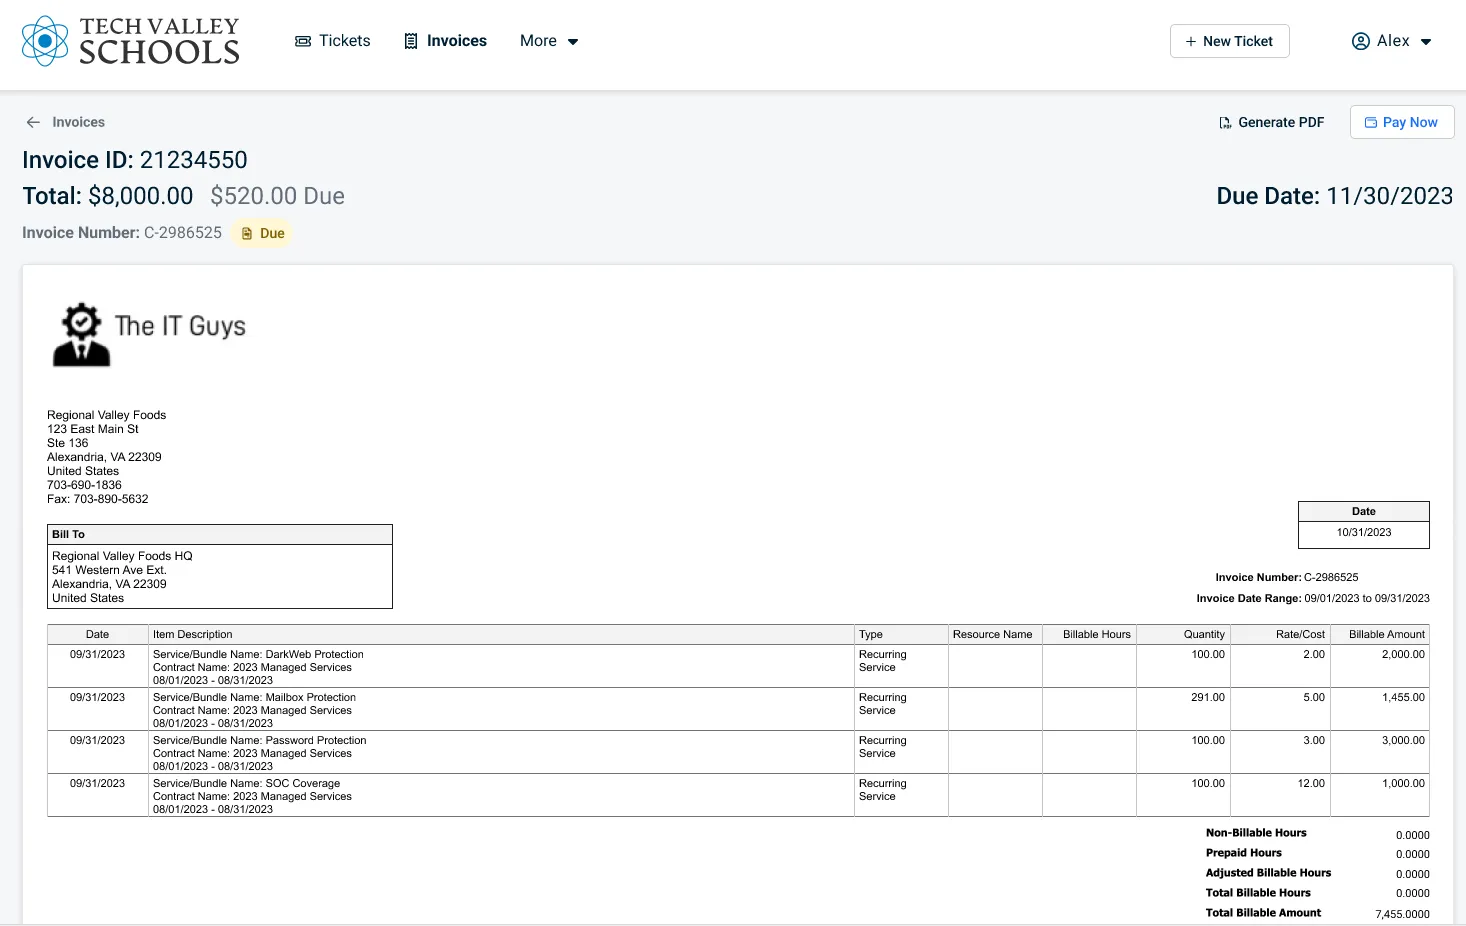Screen dimensions: 1466x926
Task: Select the Mailbox Protection invoice row
Action: (500, 709)
